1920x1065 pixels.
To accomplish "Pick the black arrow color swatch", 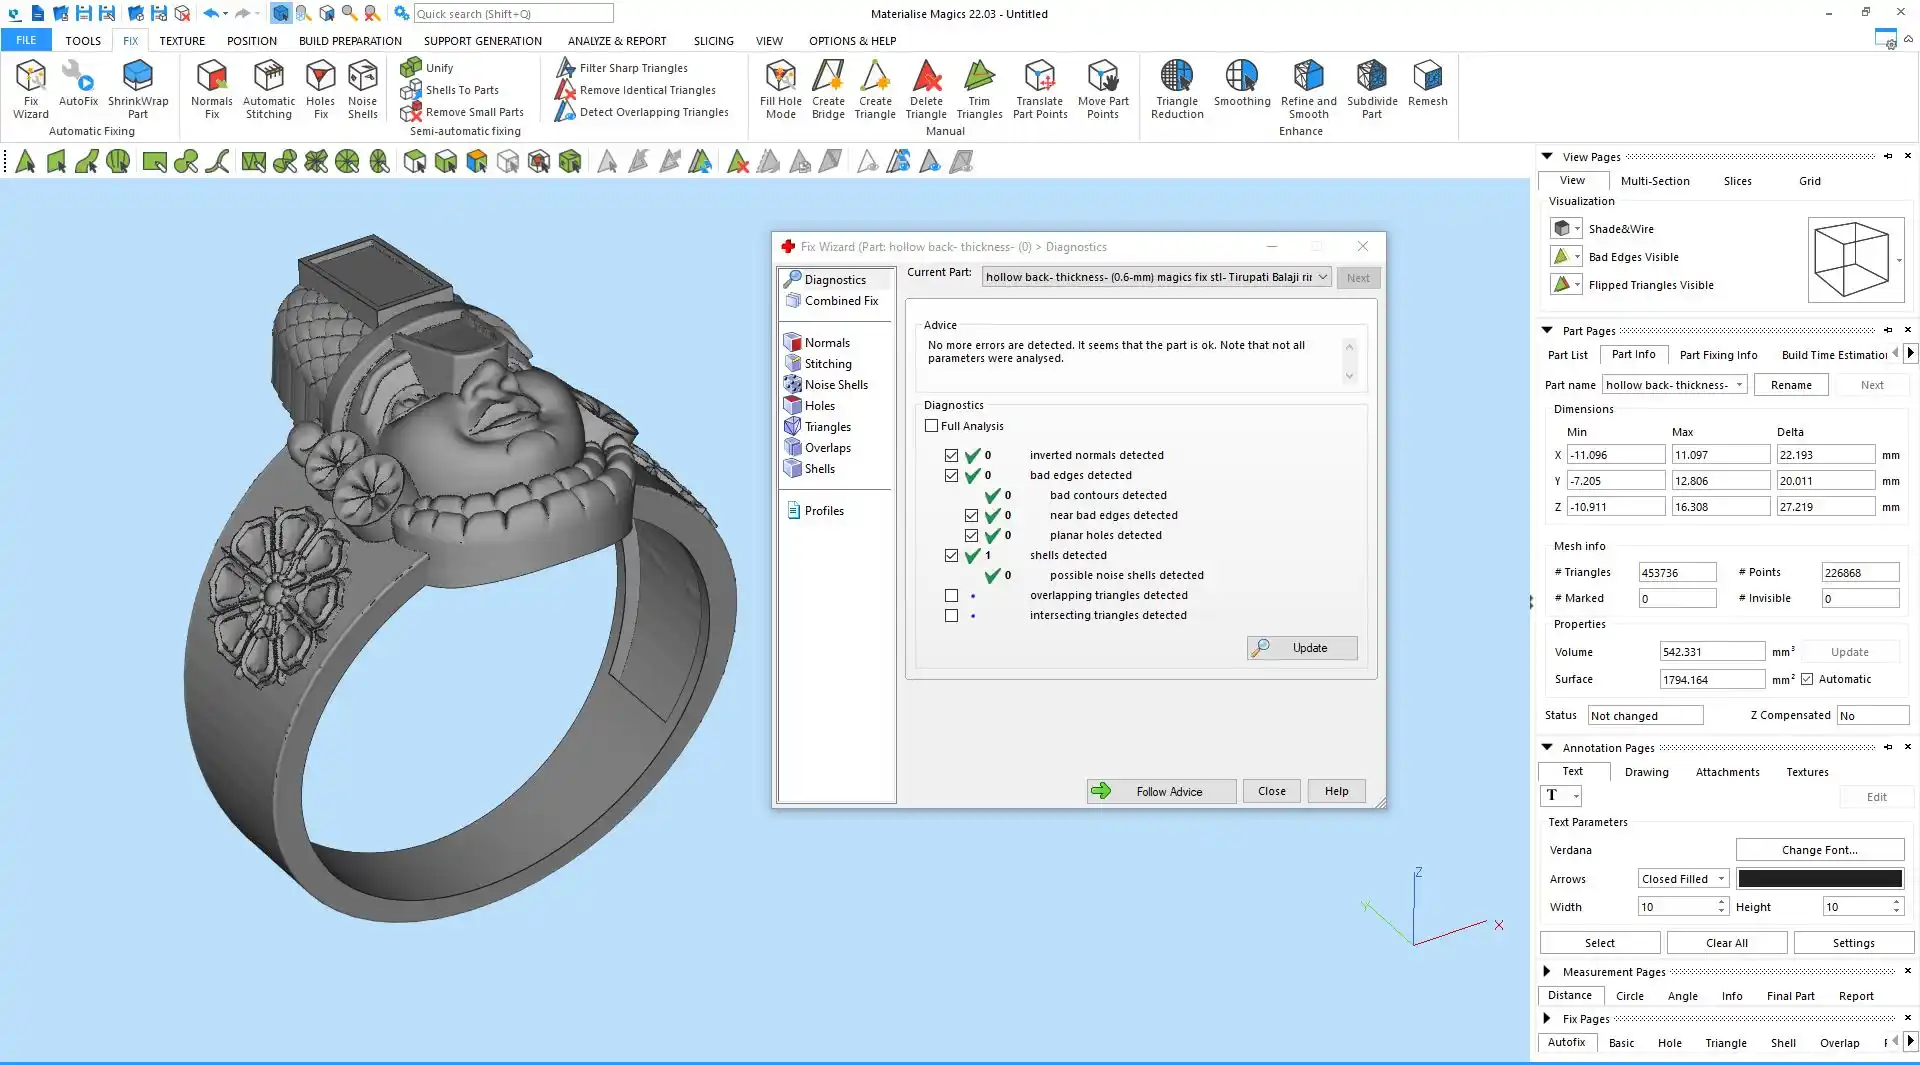I will (1819, 879).
